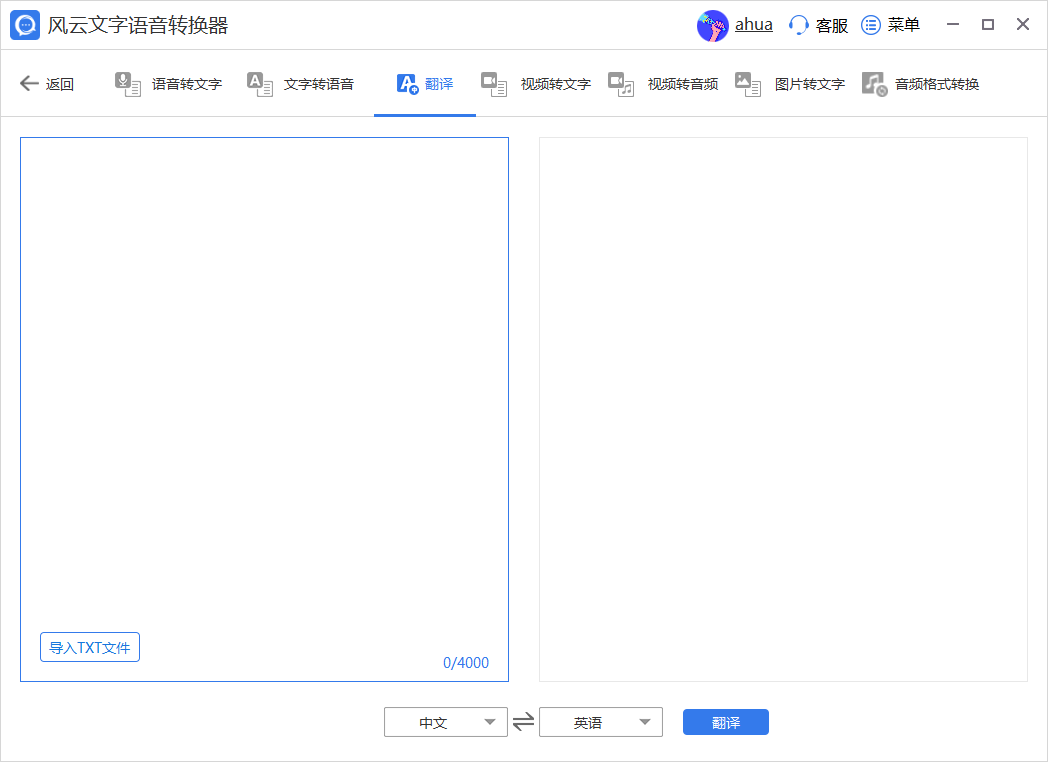Image resolution: width=1048 pixels, height=762 pixels.
Task: Swap source and target languages
Action: 523,722
